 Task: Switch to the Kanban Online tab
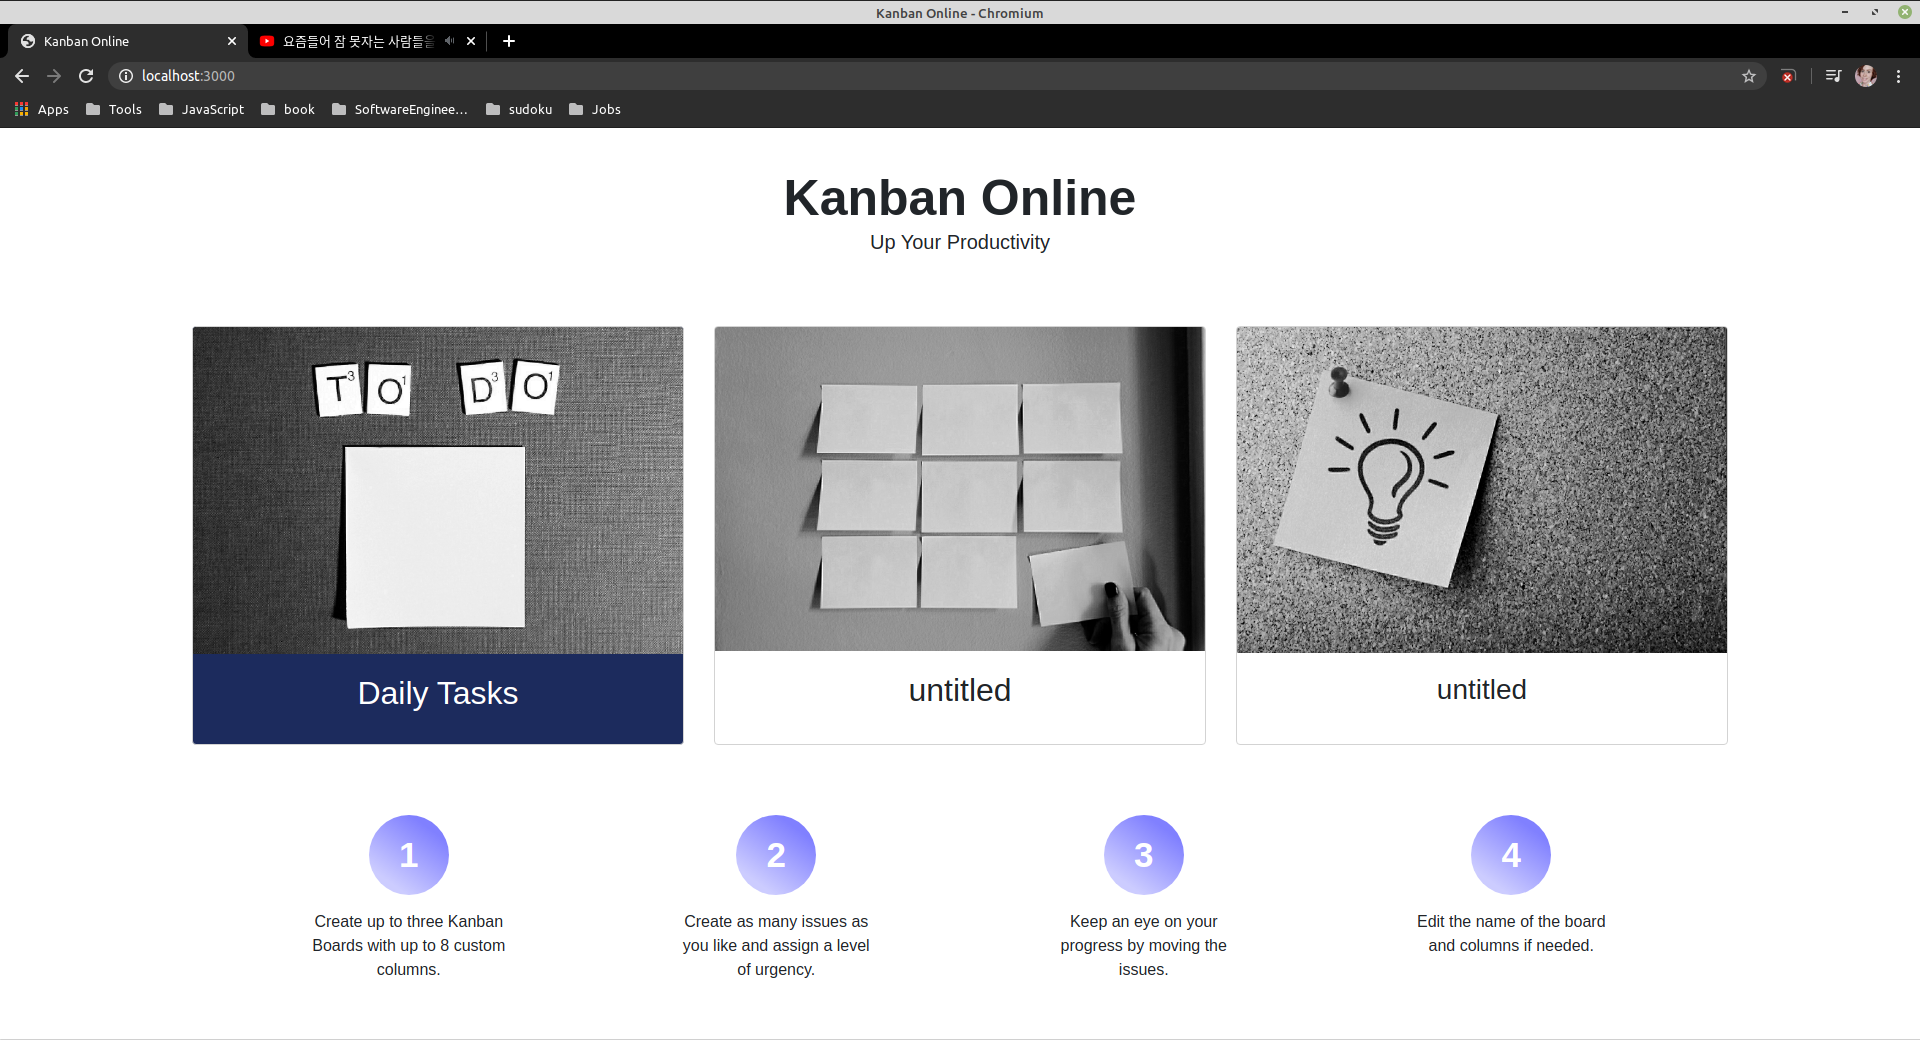[127, 41]
